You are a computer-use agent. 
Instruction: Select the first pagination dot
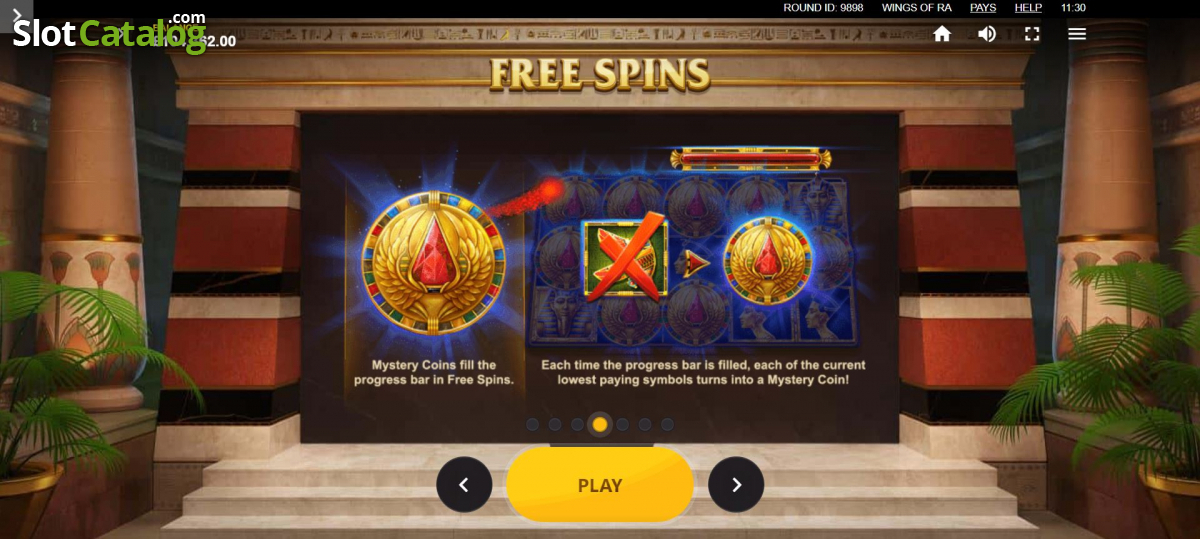532,424
